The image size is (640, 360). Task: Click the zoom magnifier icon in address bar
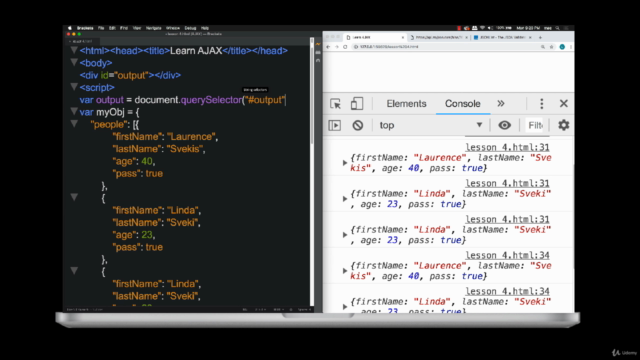pyautogui.click(x=543, y=47)
